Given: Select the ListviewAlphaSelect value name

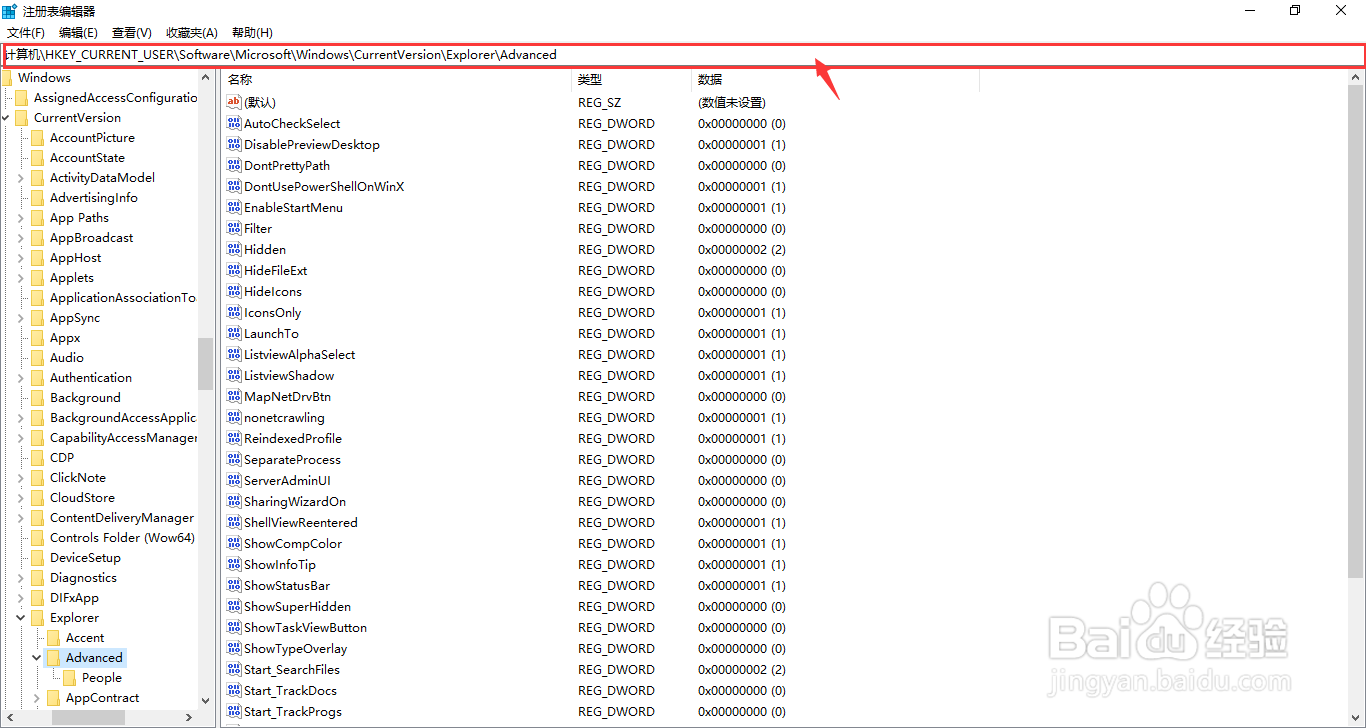Looking at the screenshot, I should coord(299,354).
